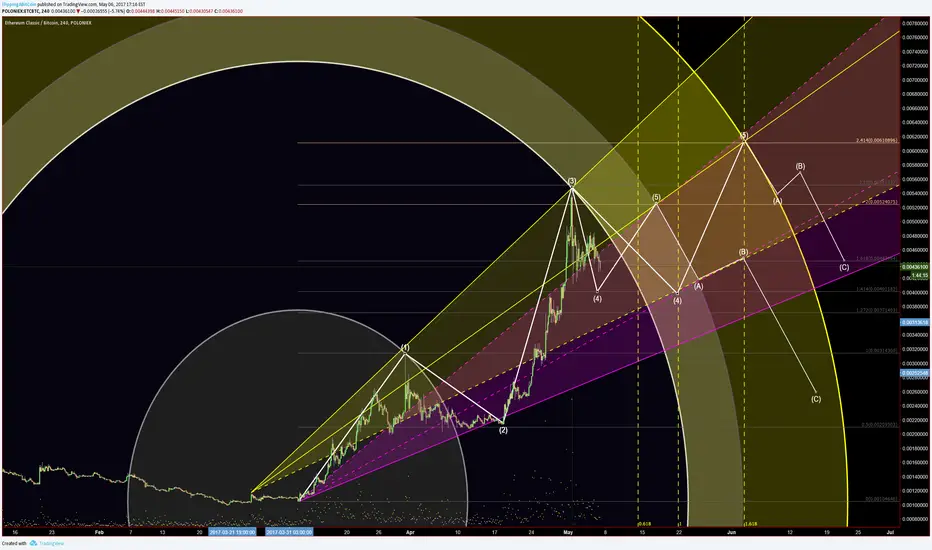
Task: Click the blue 0.00313618 price label
Action: pos(915,322)
